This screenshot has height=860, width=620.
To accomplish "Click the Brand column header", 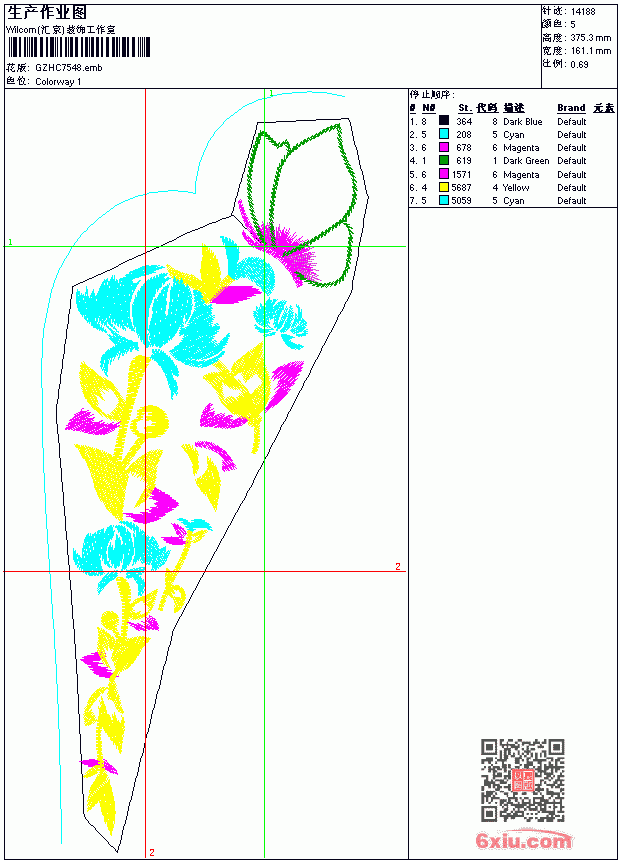I will [571, 108].
